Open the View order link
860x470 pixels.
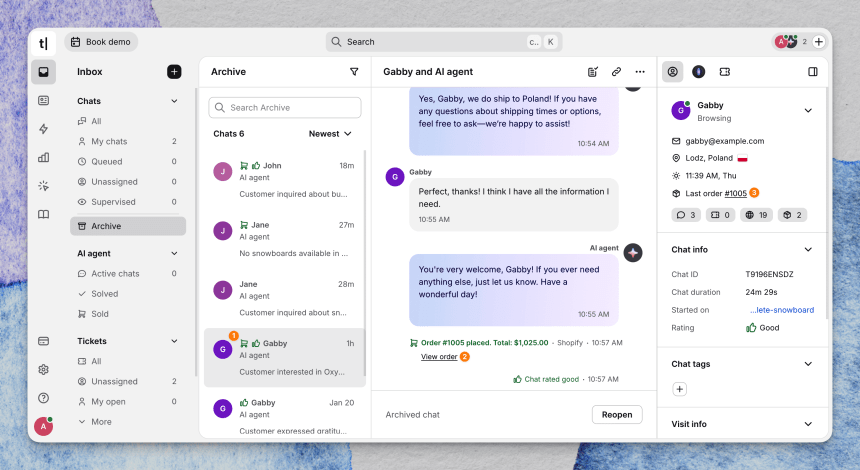(x=439, y=356)
